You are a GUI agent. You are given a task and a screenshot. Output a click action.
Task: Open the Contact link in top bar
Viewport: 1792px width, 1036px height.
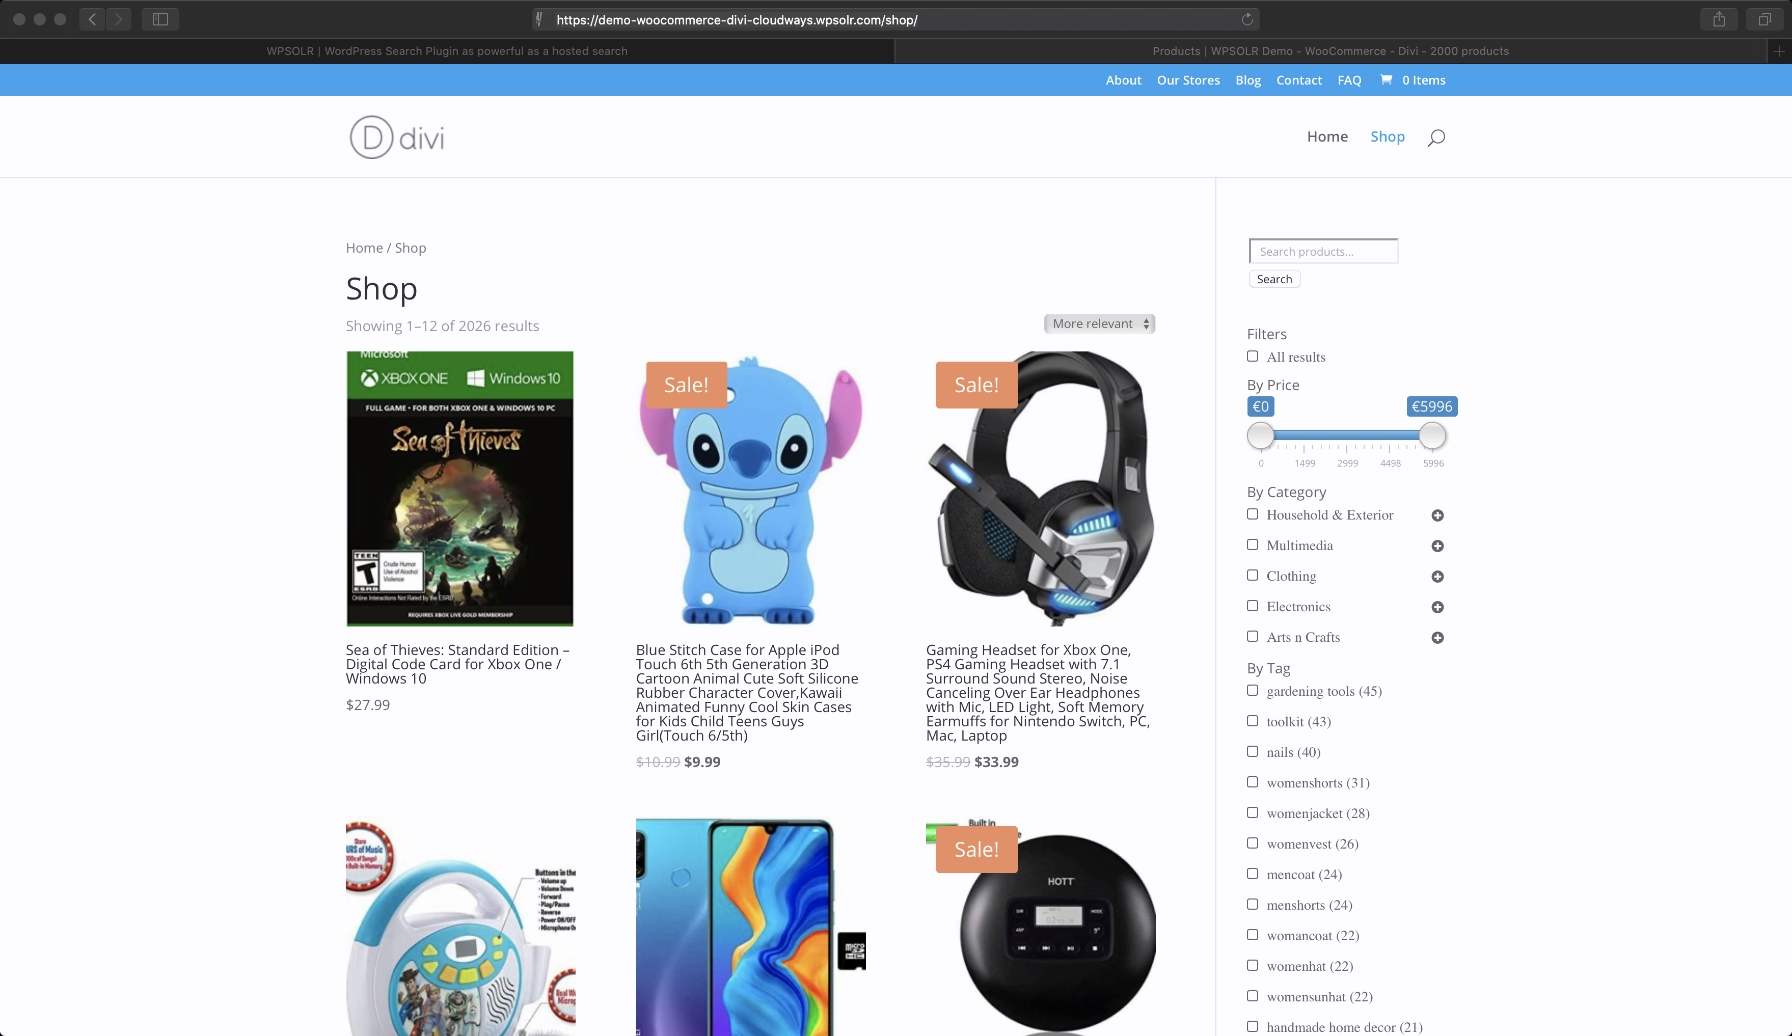[x=1299, y=80]
